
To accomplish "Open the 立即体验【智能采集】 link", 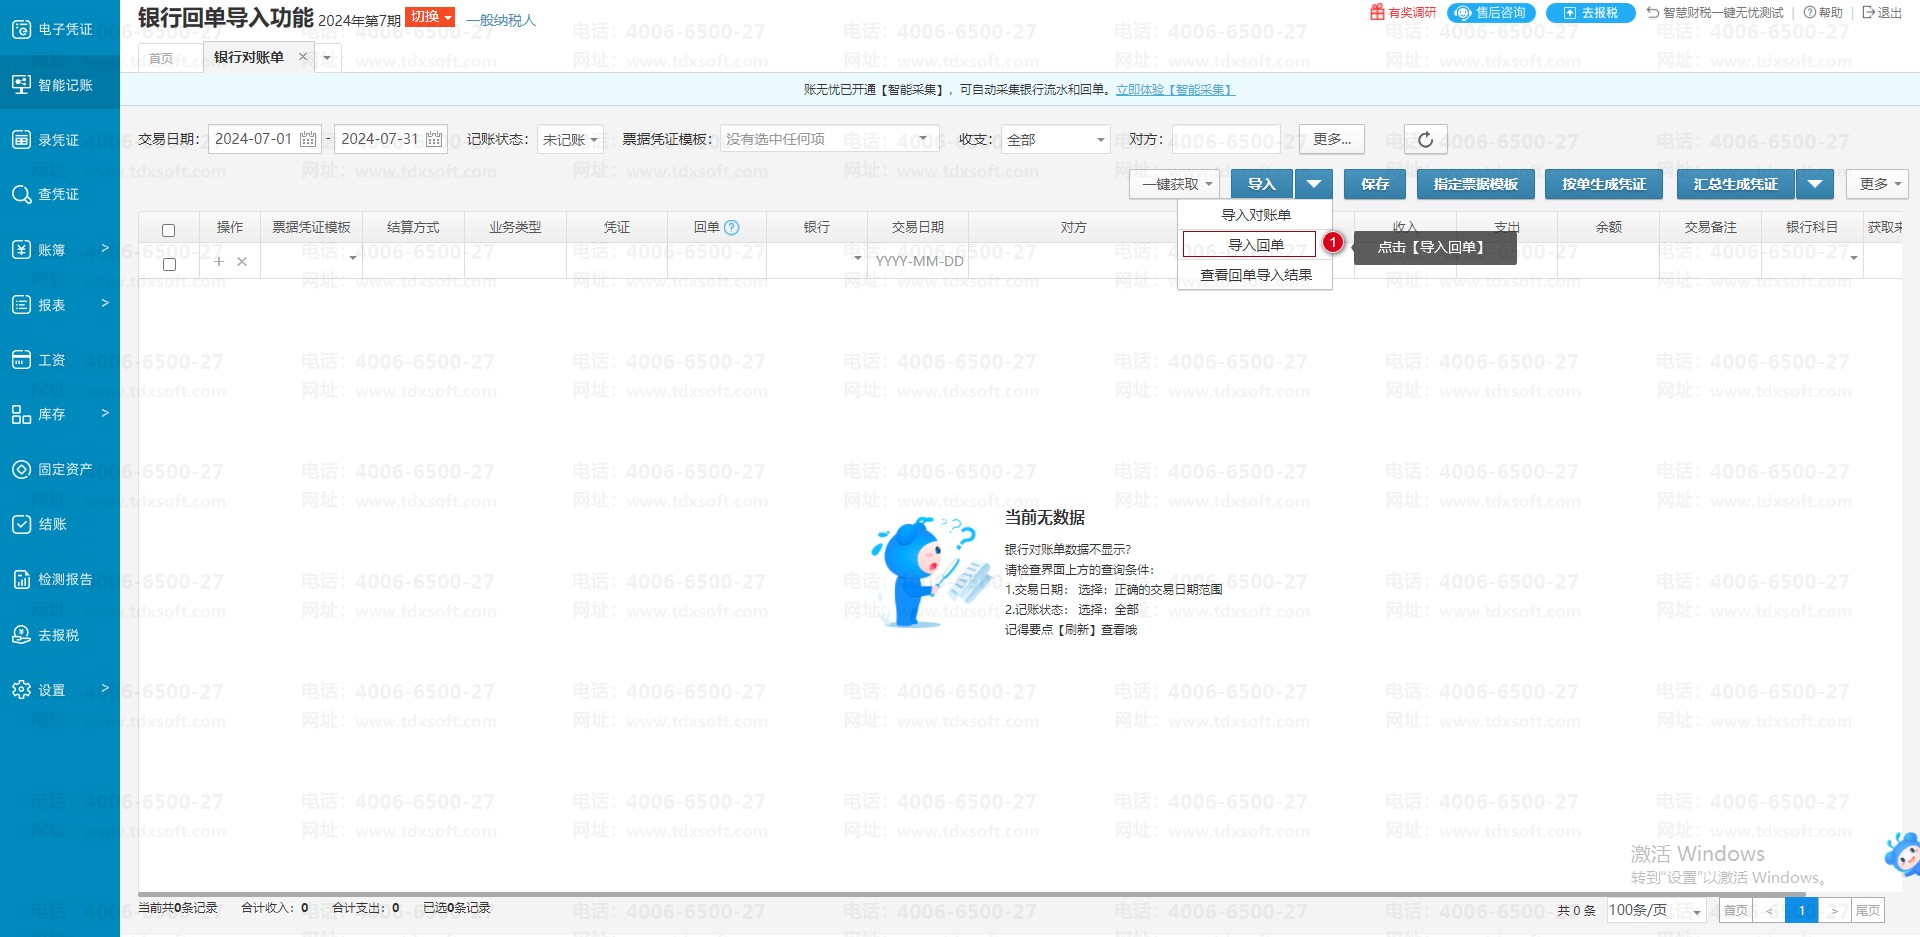I will click(x=1175, y=90).
